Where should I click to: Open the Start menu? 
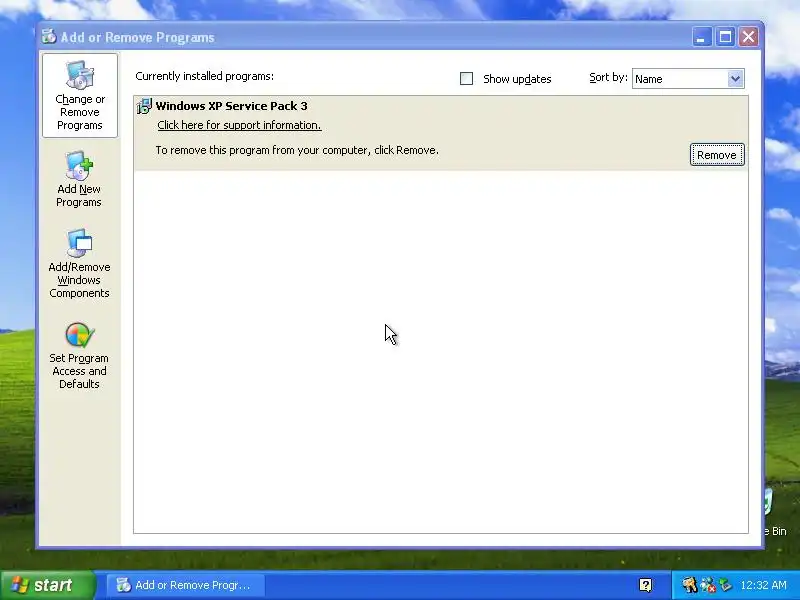(48, 585)
